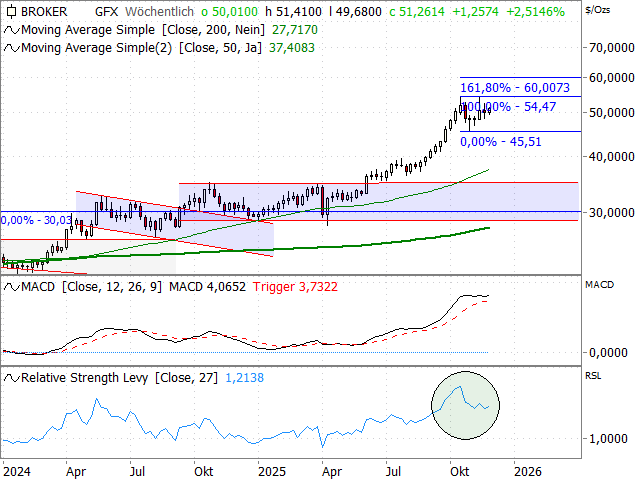This screenshot has height=480, width=640.
Task: Click the Moving Average Simple(2) indicator icon
Action: [10, 47]
